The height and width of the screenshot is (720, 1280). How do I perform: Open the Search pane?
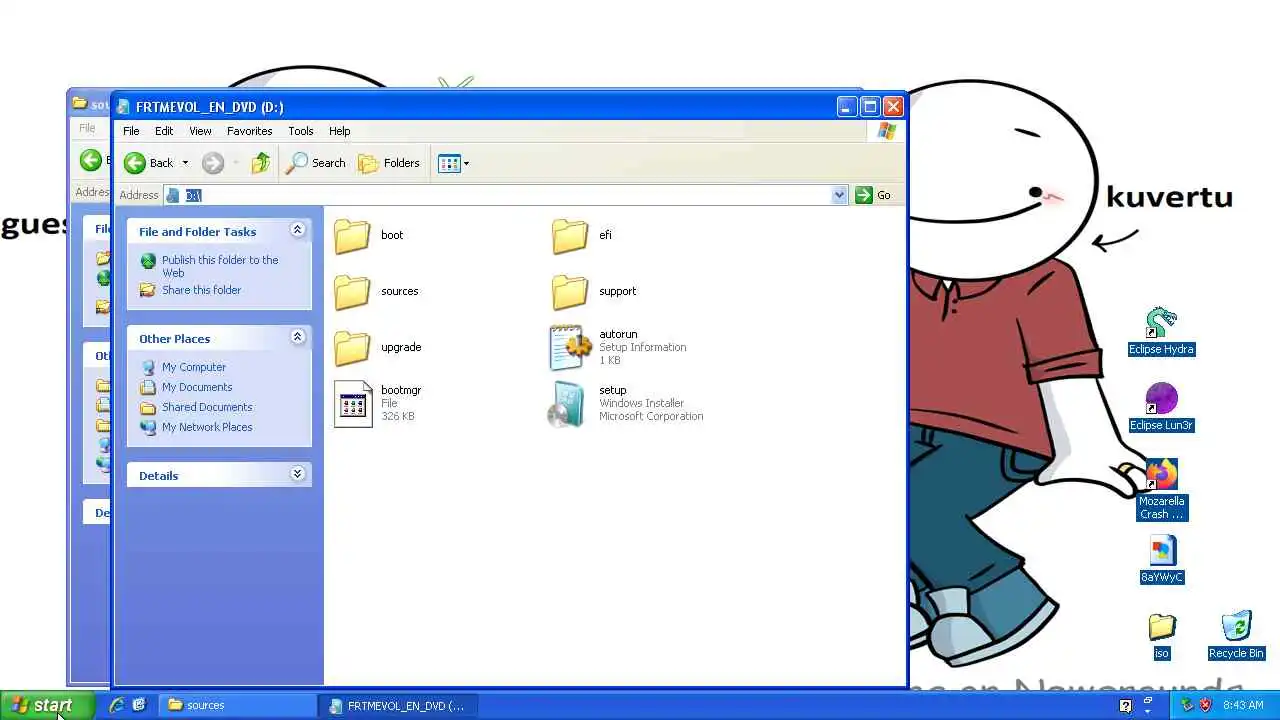(x=316, y=163)
